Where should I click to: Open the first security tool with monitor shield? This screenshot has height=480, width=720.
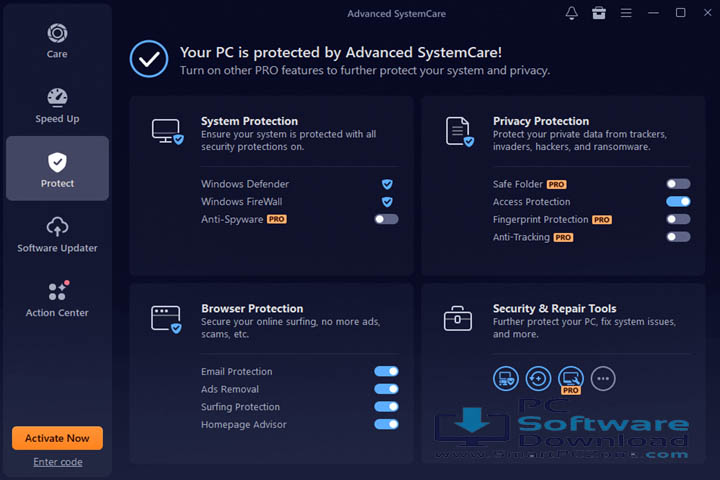(x=506, y=379)
